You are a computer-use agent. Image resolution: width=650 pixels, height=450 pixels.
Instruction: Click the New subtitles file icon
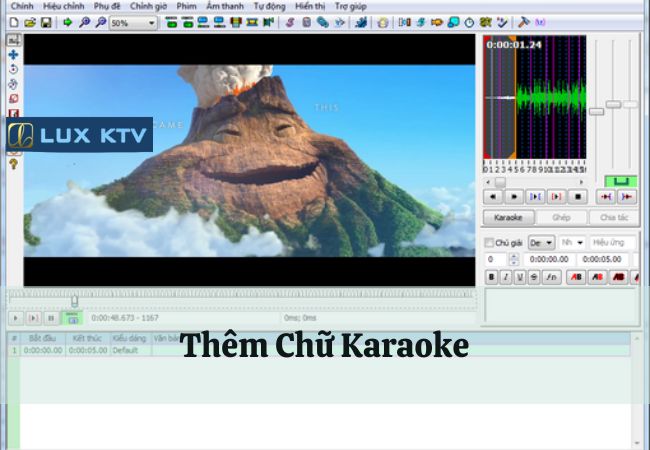click(14, 22)
